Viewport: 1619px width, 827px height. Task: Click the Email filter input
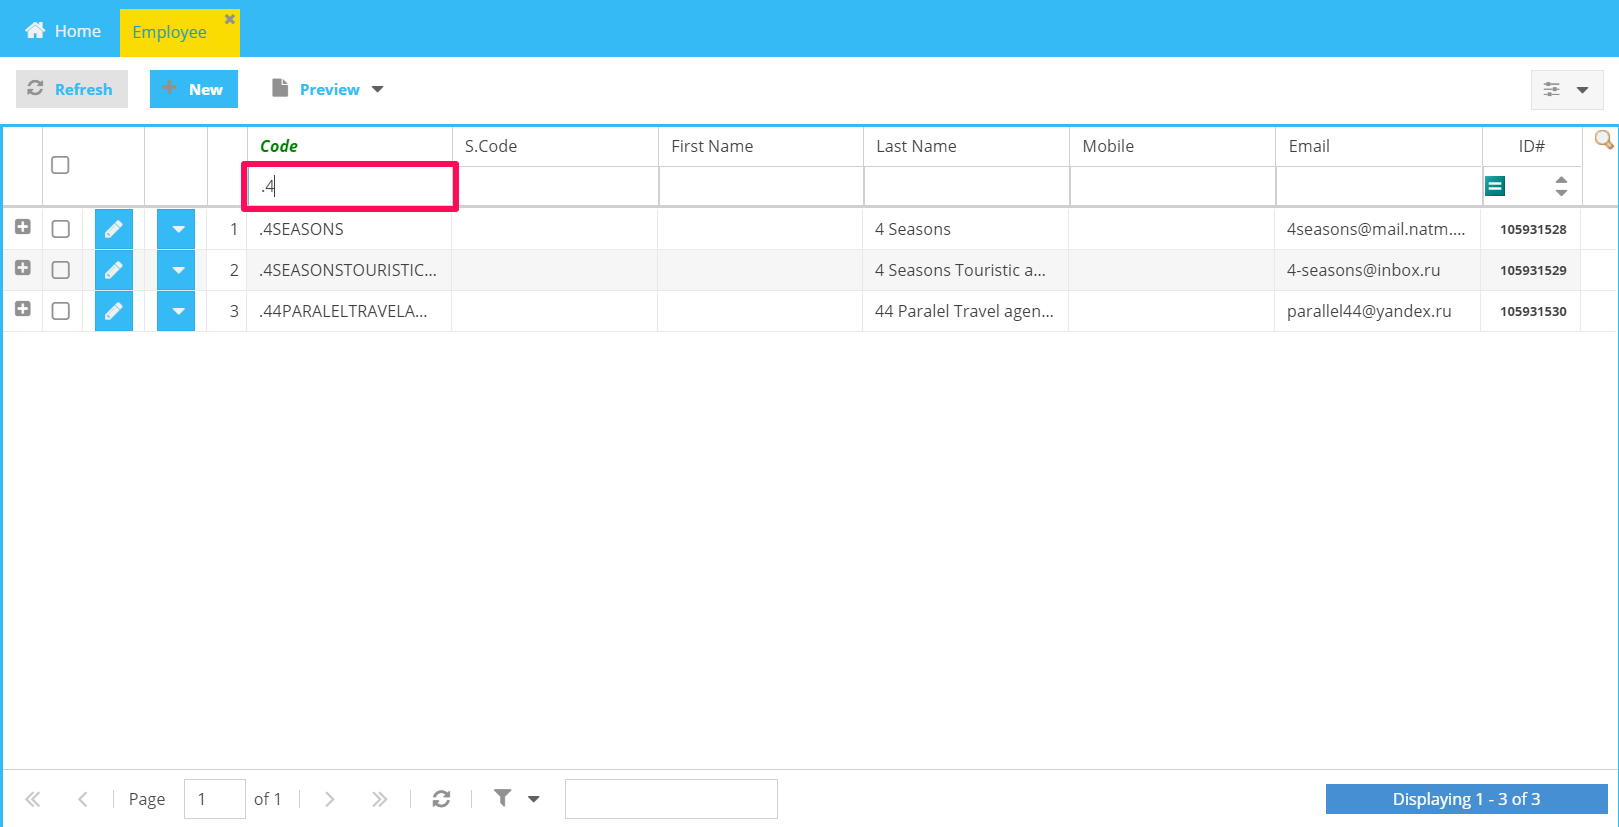(1379, 186)
